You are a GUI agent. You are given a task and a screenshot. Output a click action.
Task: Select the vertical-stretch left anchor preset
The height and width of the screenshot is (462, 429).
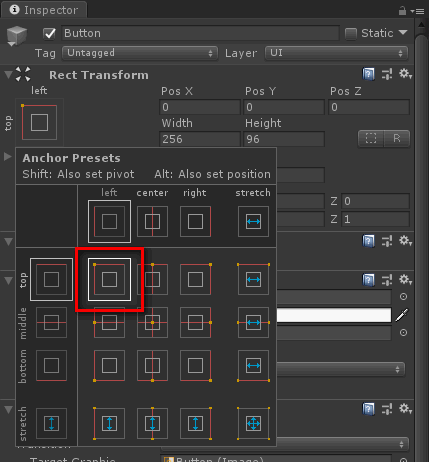click(x=109, y=423)
